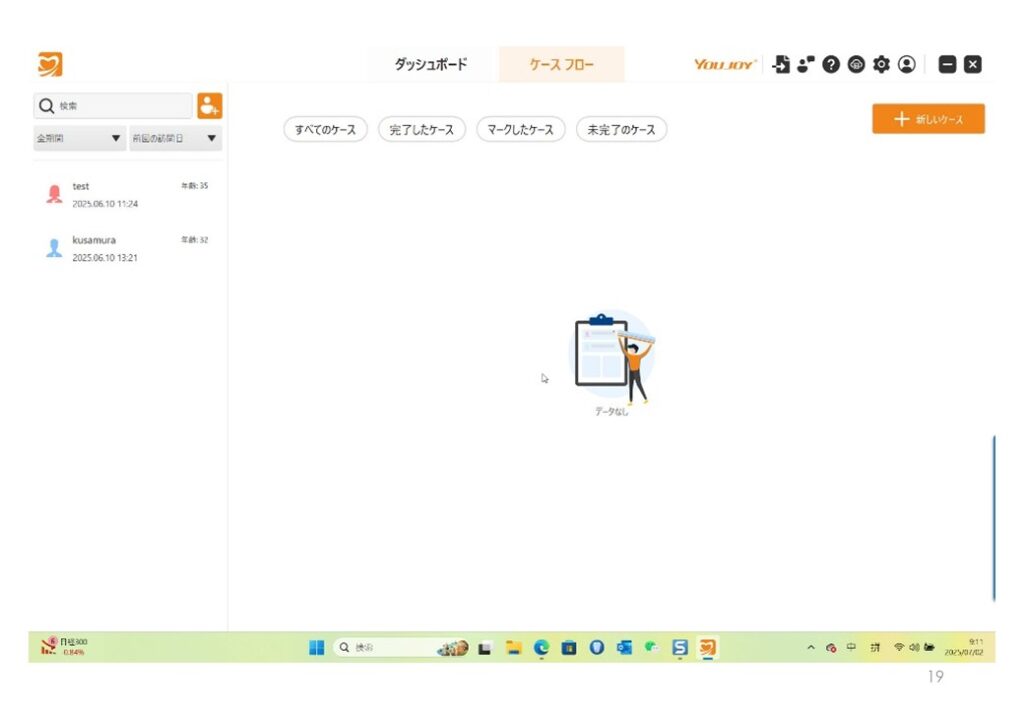The width and height of the screenshot is (1024, 709).
Task: Open the help question mark icon
Action: 831,65
